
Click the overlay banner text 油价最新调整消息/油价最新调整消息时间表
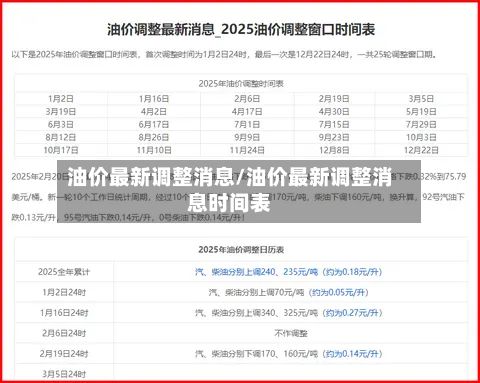click(x=229, y=190)
